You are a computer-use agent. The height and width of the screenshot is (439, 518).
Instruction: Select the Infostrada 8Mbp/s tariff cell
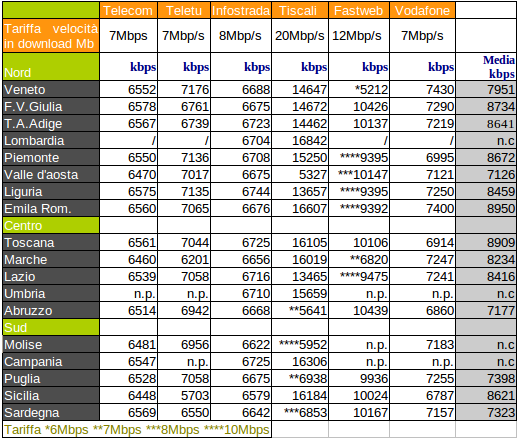click(241, 35)
